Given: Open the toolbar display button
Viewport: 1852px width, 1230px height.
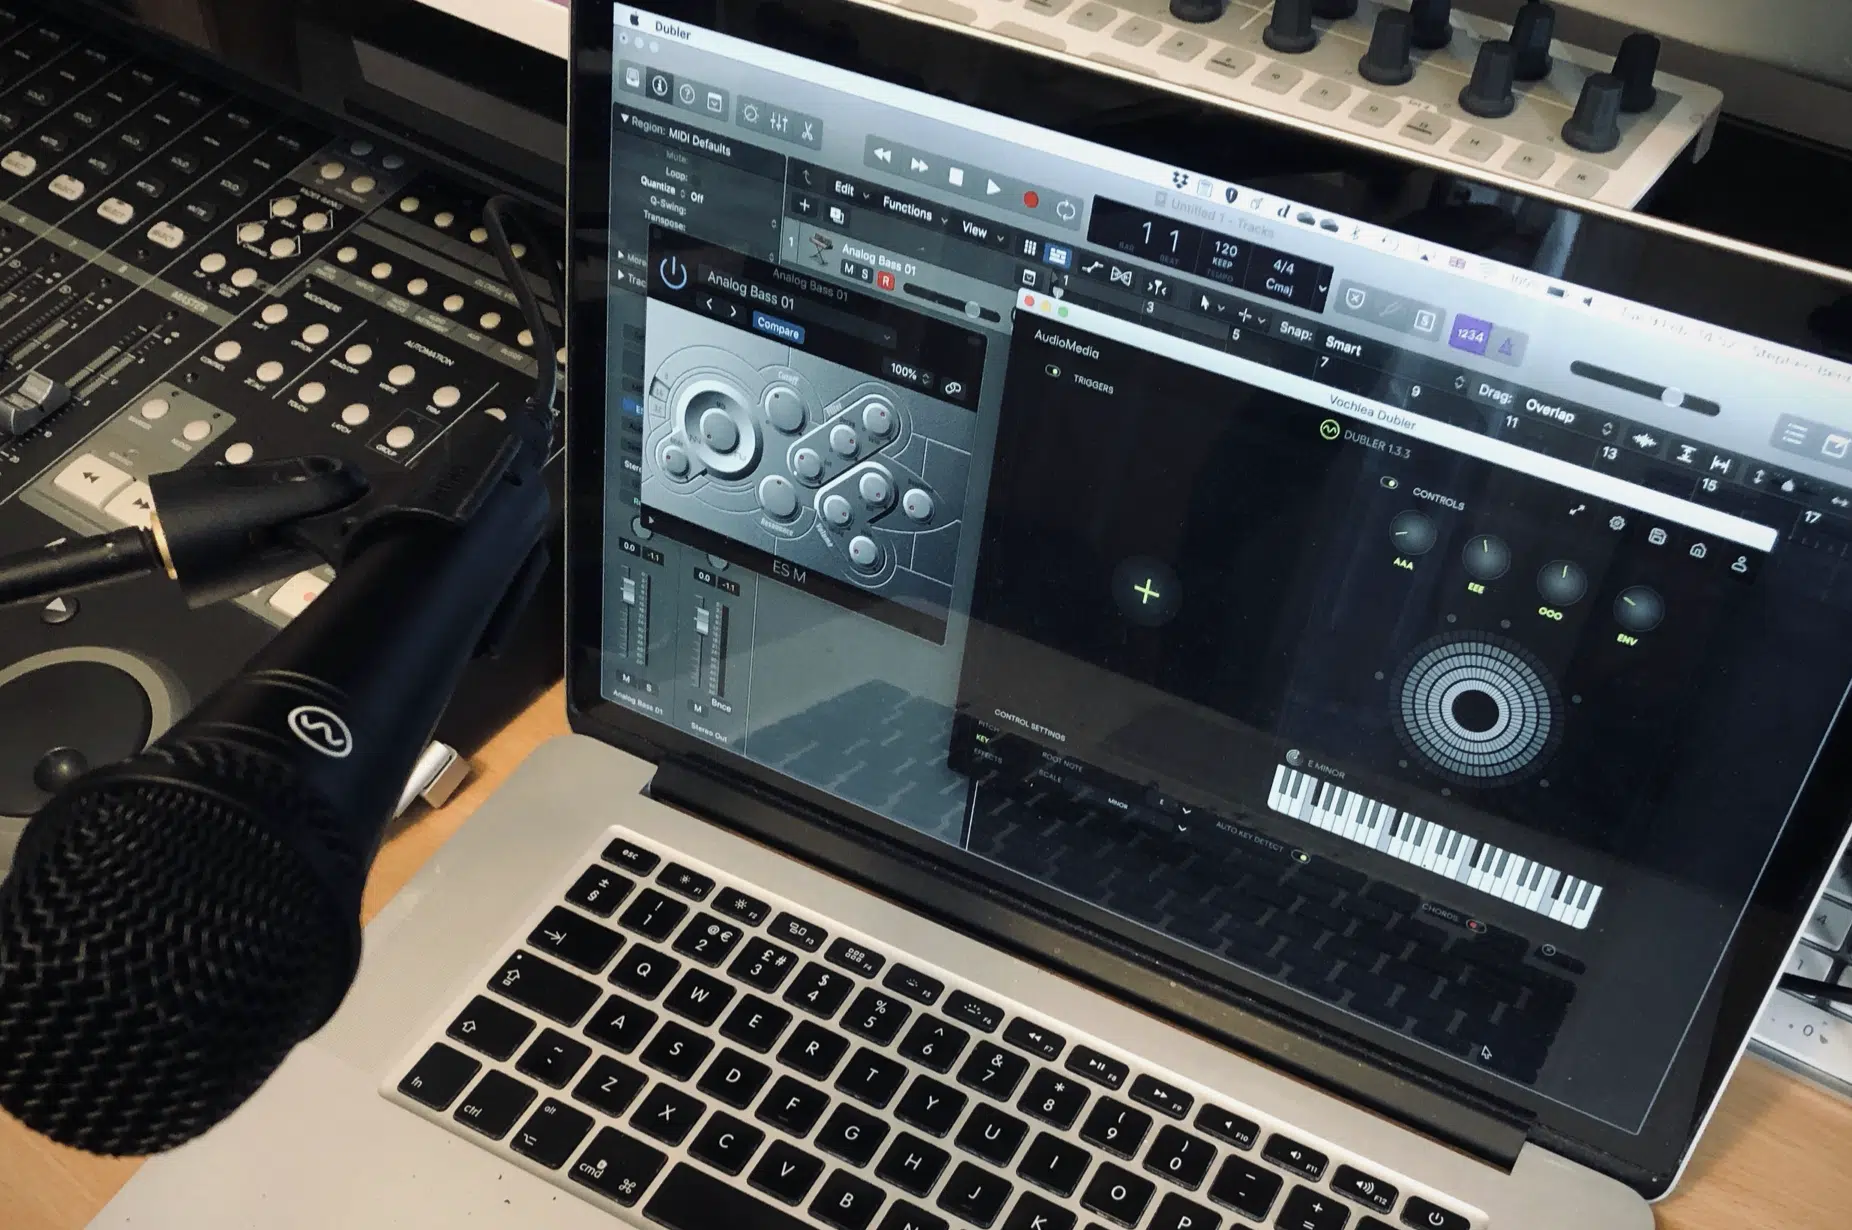Looking at the screenshot, I should coord(714,101).
